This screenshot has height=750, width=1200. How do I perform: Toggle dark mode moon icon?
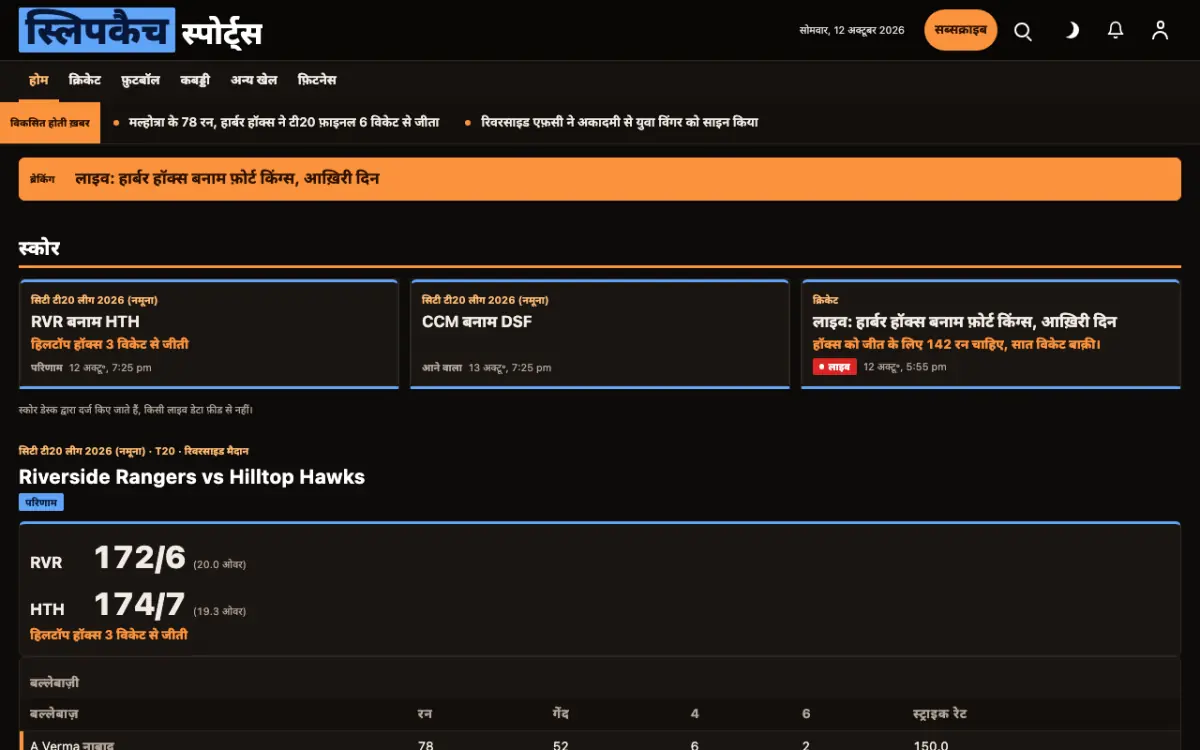(1071, 31)
